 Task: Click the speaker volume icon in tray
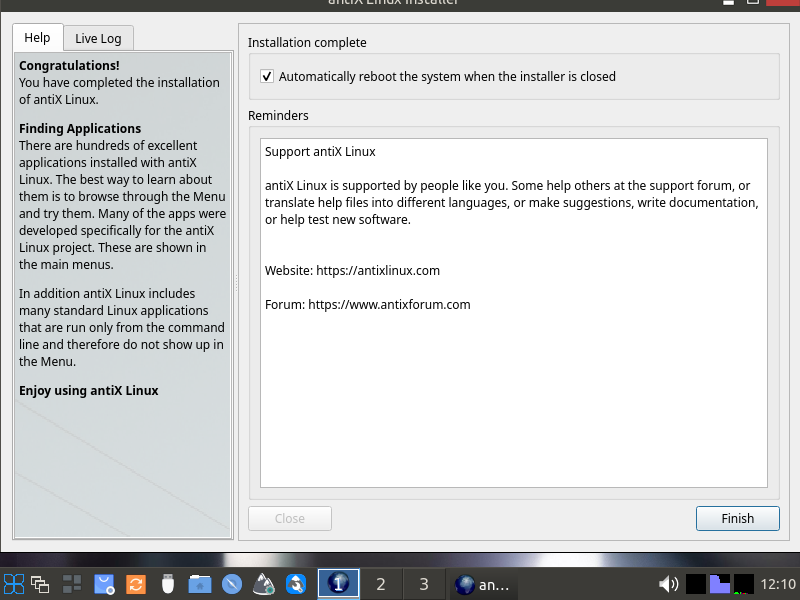(668, 584)
